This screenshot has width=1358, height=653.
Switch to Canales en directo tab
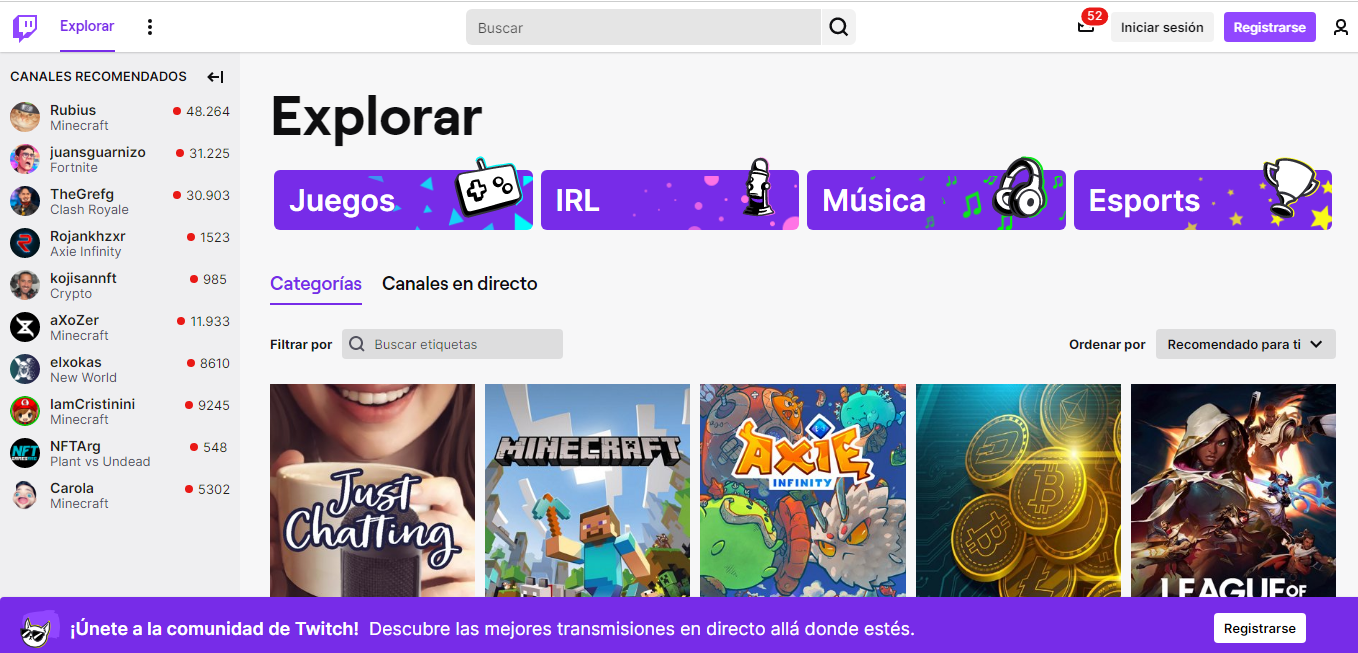460,284
